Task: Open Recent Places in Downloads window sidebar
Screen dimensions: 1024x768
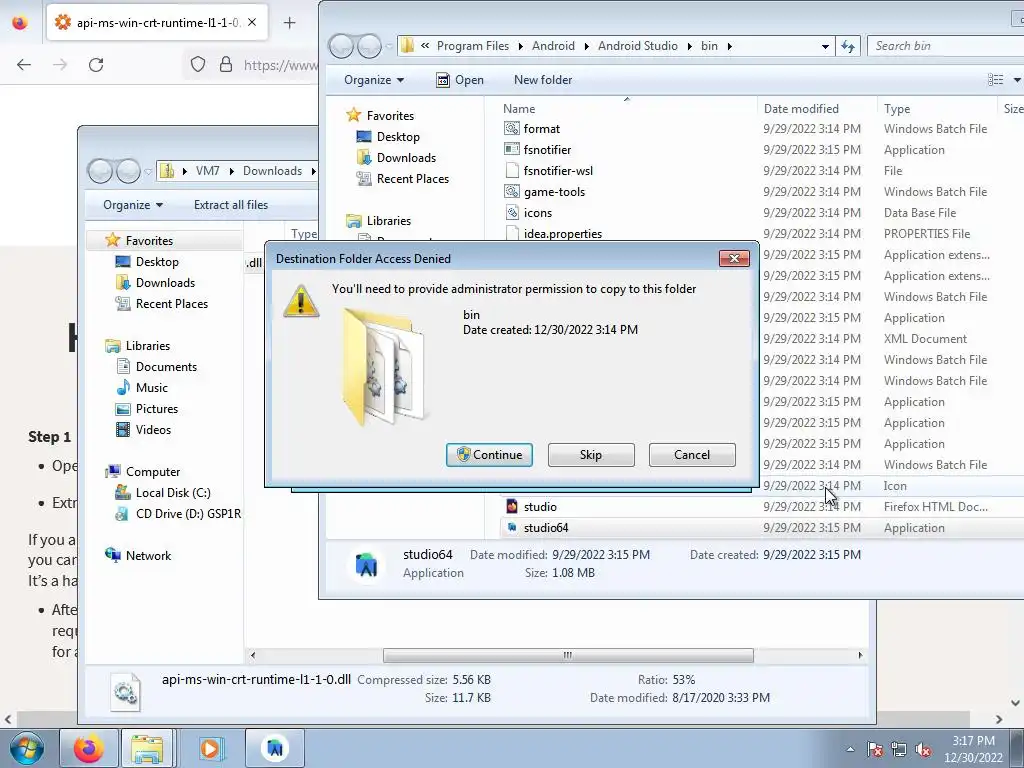Action: point(172,304)
